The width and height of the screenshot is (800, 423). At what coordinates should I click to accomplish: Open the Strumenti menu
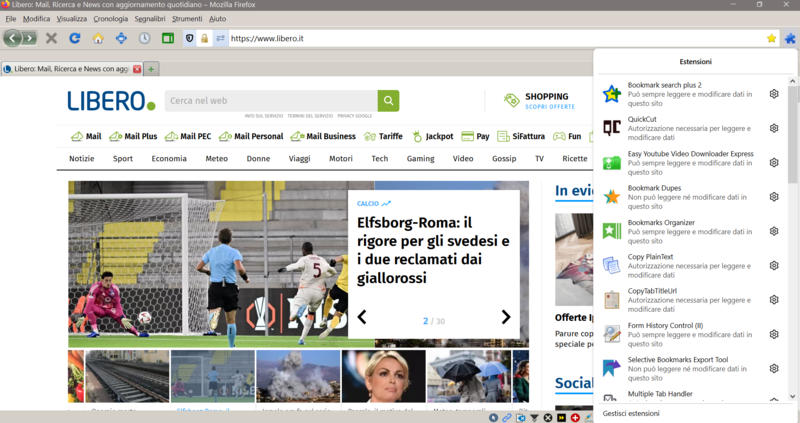click(187, 19)
